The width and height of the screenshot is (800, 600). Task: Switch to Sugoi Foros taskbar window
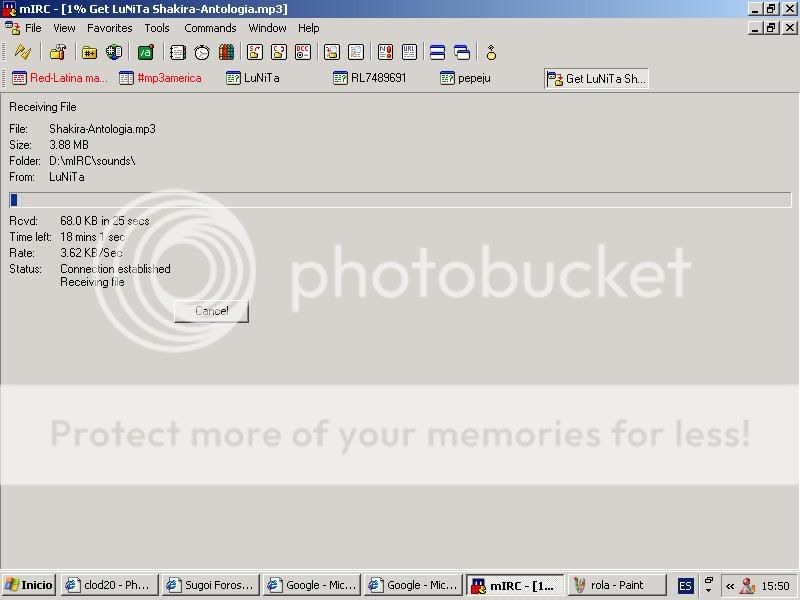click(x=210, y=585)
